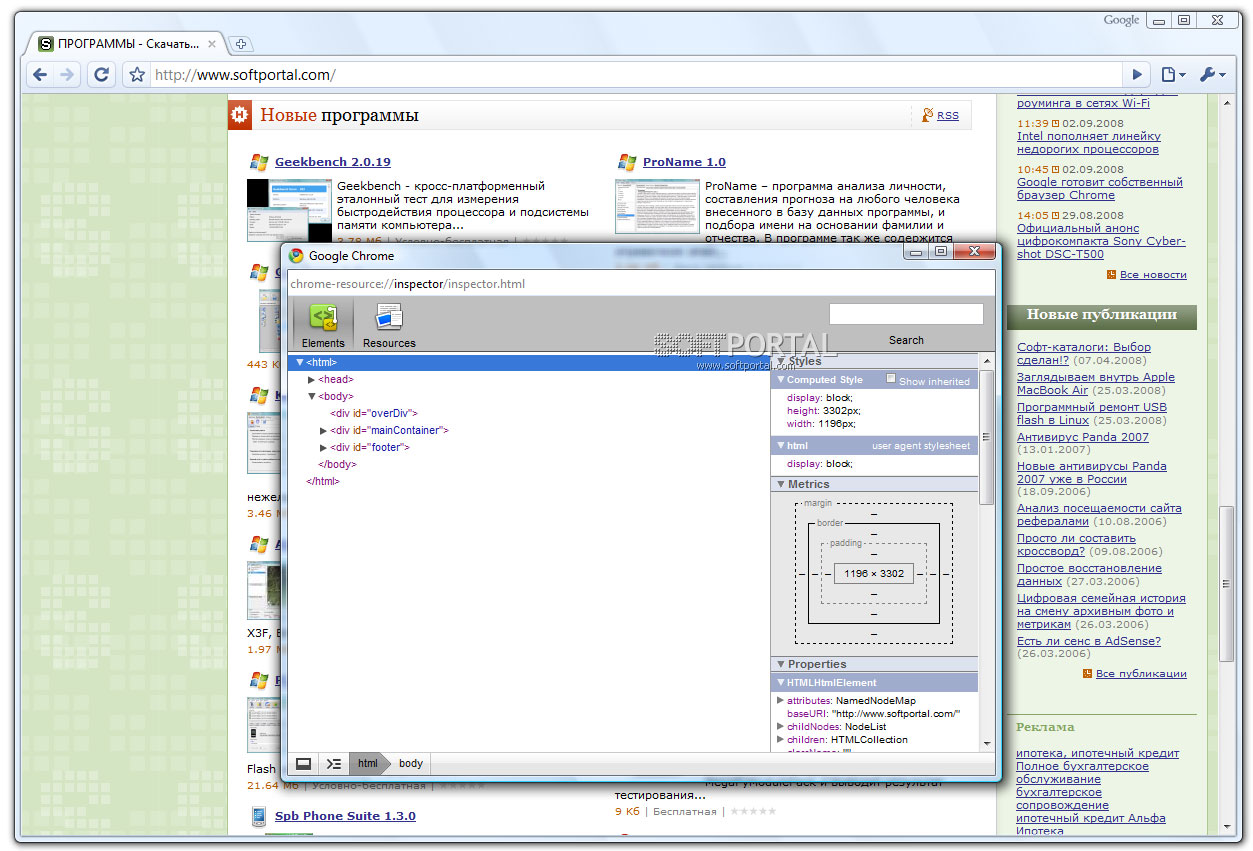Enable the Show inherited checkbox
This screenshot has width=1253, height=851.
click(x=891, y=379)
